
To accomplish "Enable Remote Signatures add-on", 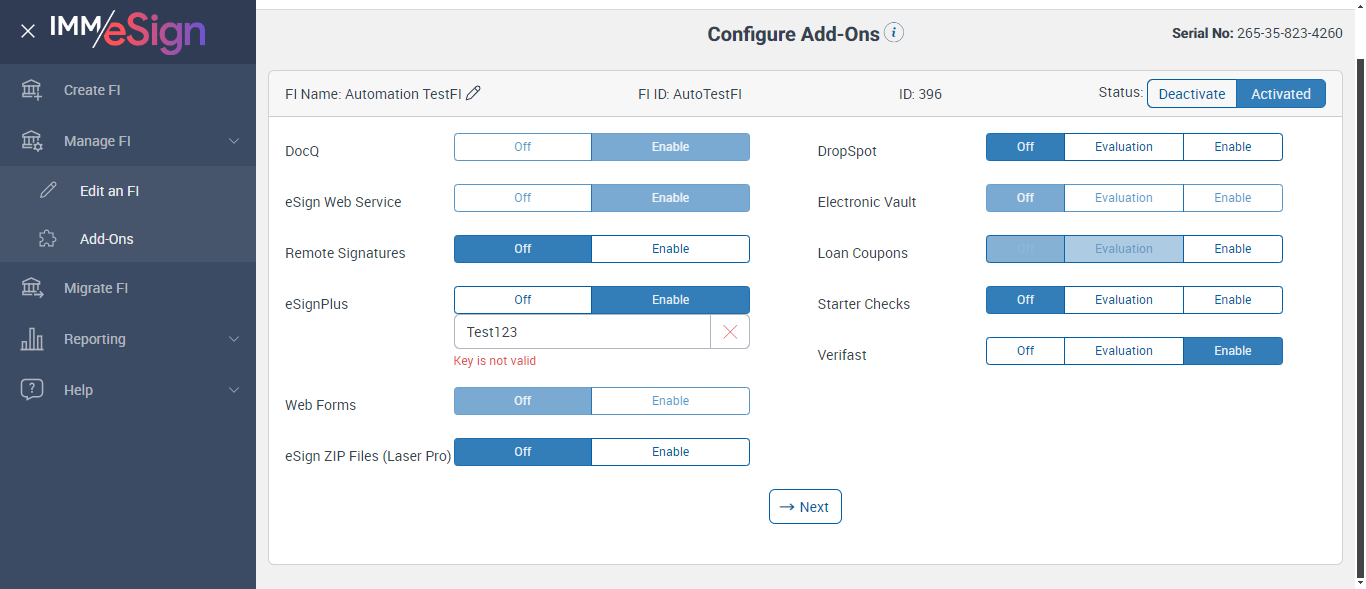I will pos(670,249).
